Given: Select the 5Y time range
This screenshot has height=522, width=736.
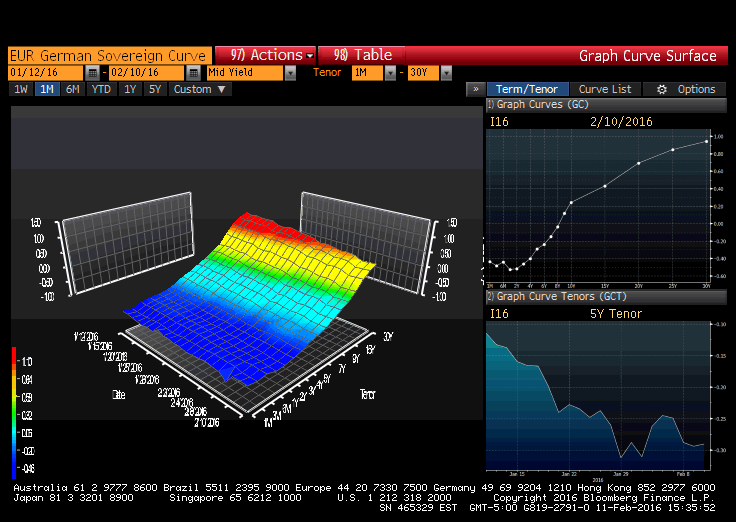Looking at the screenshot, I should tap(155, 89).
